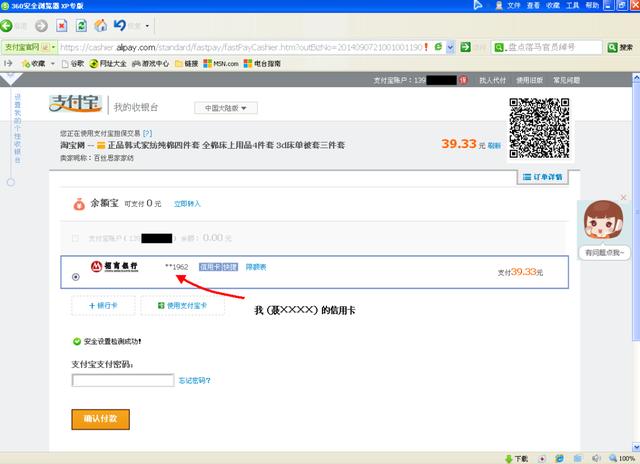
Task: Open 下载 downloads in status bar
Action: pyautogui.click(x=516, y=459)
